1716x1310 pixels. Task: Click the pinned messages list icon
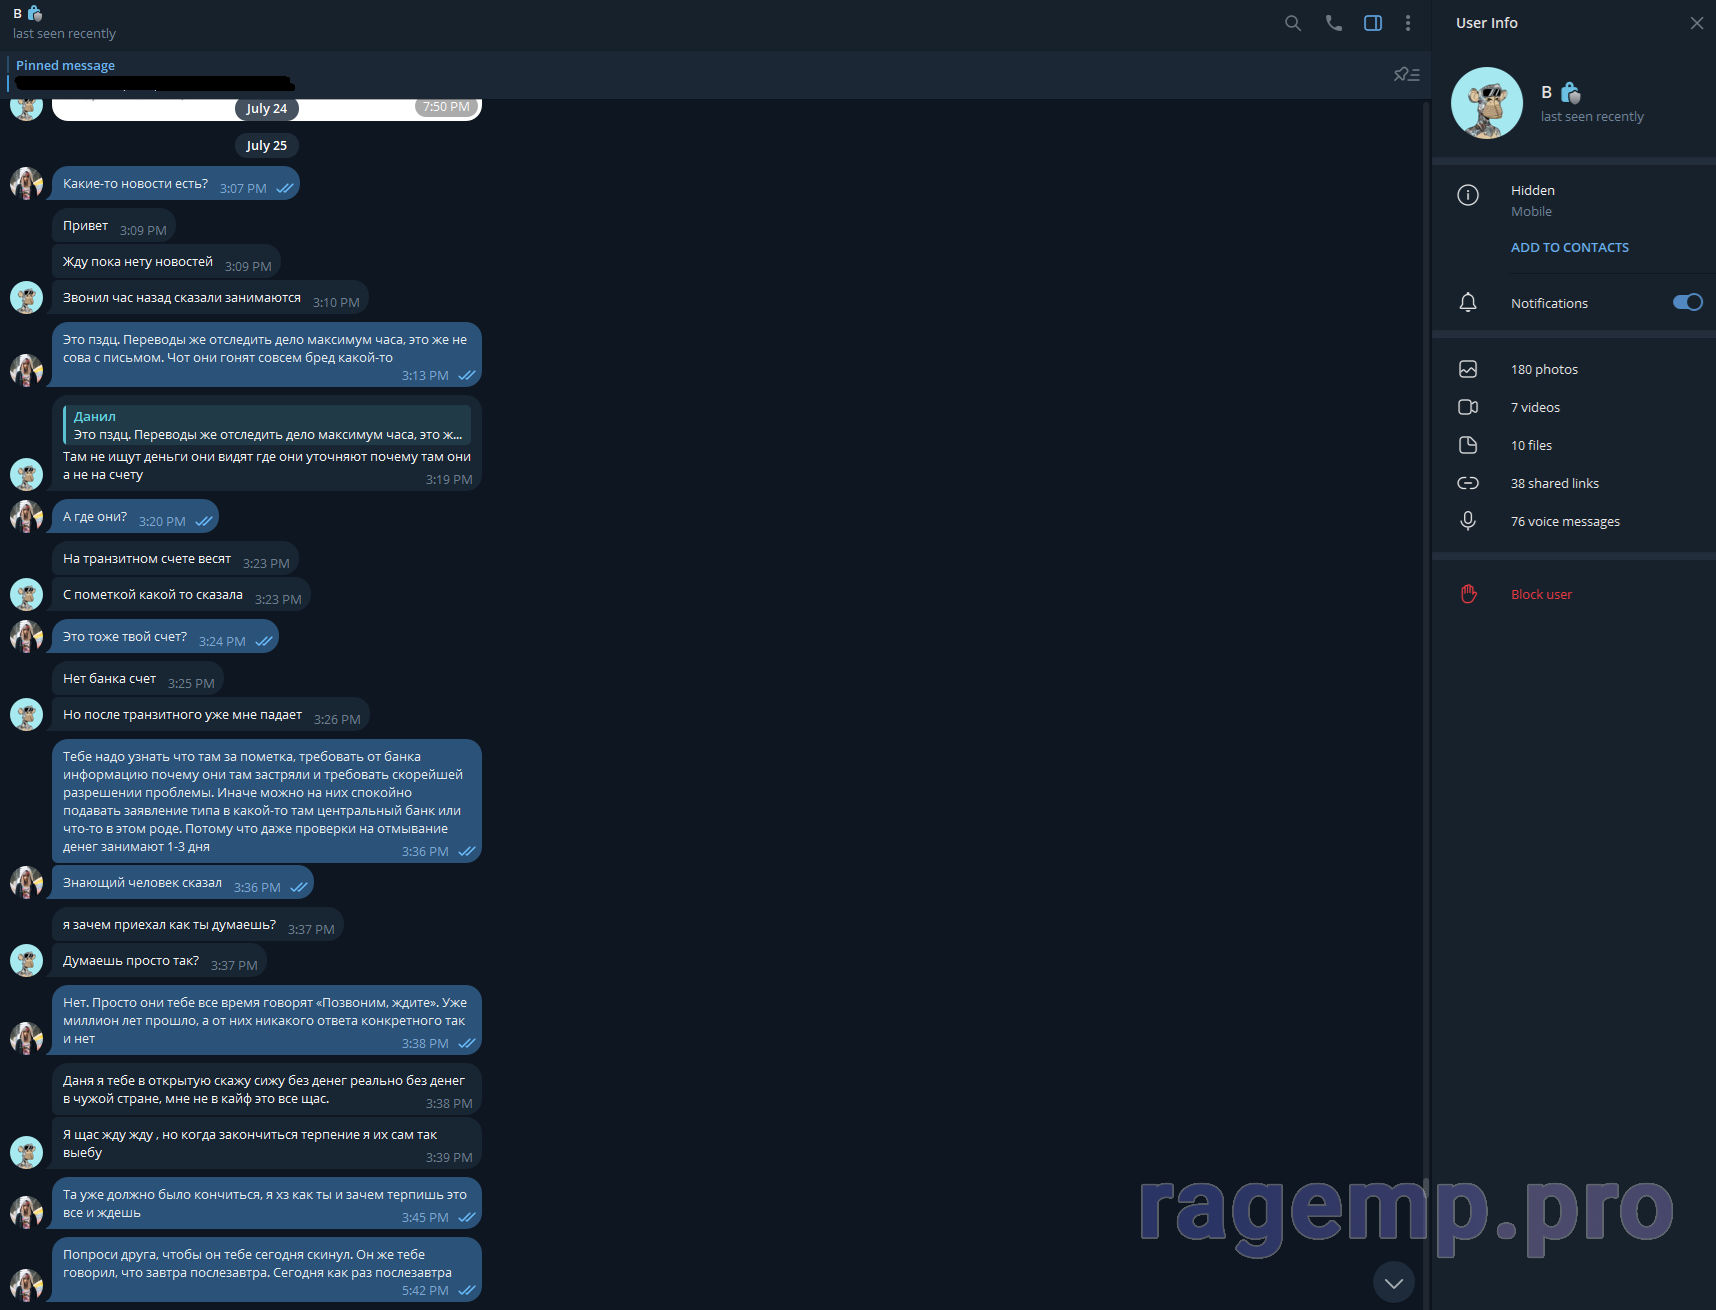tap(1406, 75)
